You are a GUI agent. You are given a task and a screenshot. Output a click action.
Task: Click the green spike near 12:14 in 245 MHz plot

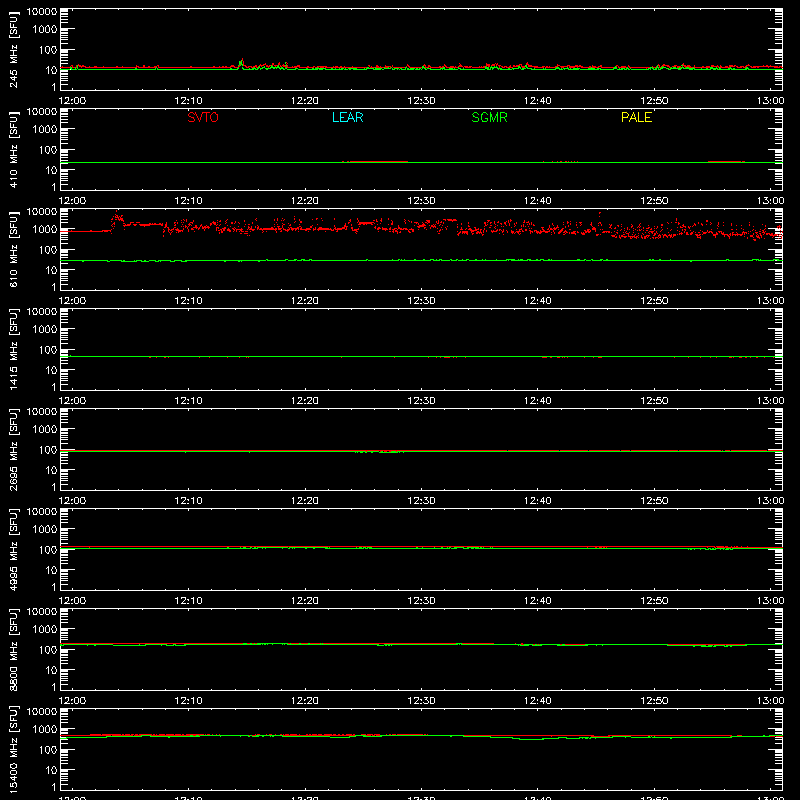click(x=241, y=62)
